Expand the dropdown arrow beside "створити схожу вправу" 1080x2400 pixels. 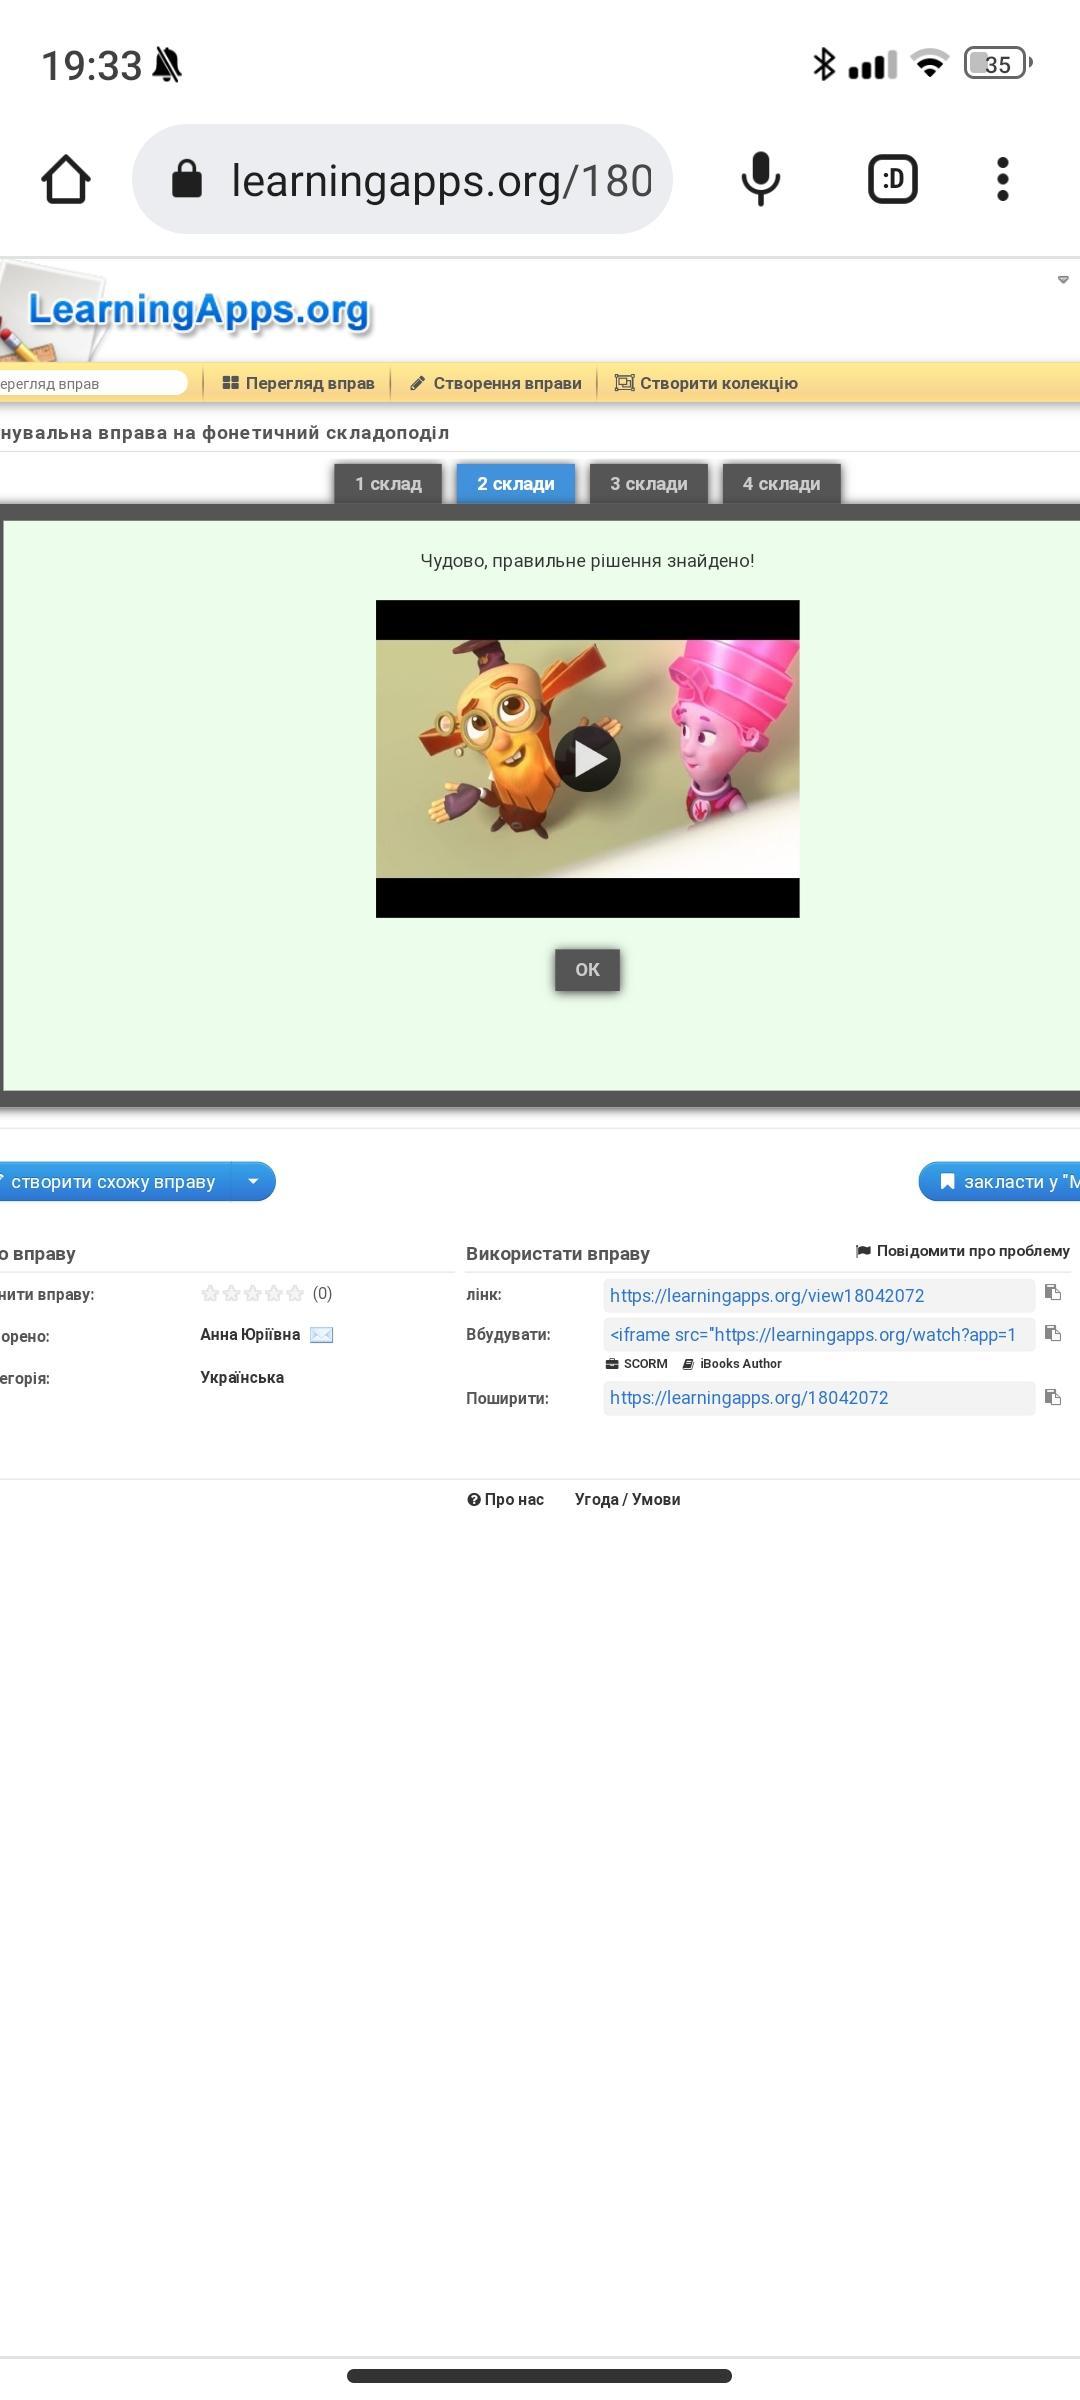coord(253,1182)
